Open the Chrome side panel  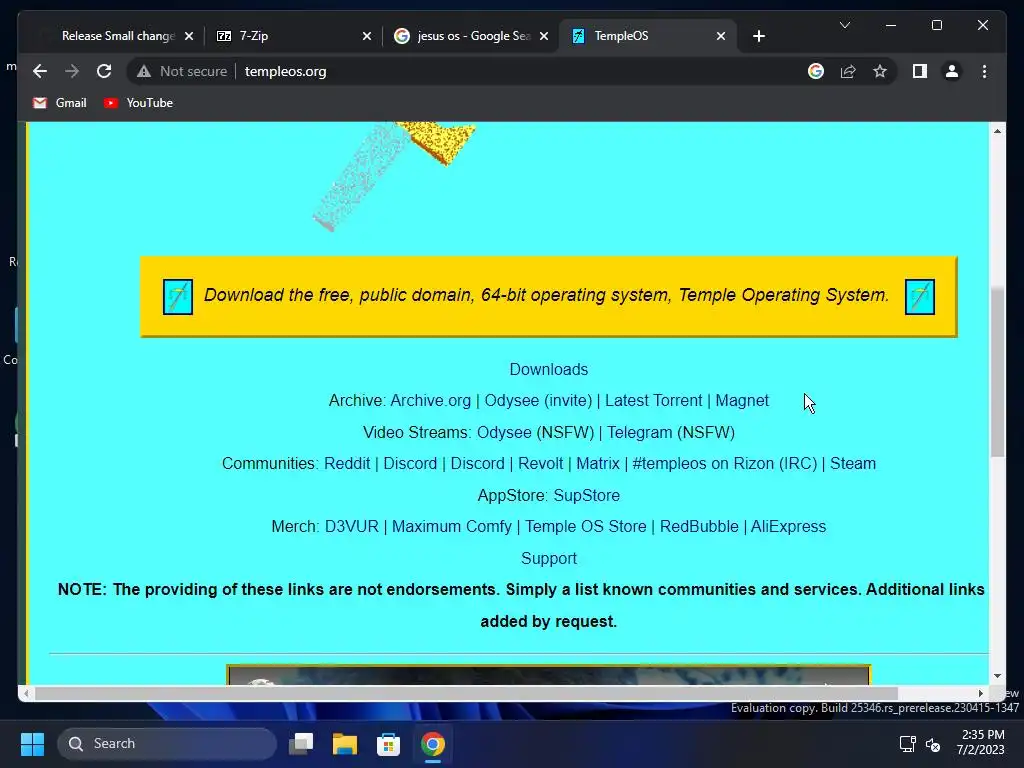point(920,71)
